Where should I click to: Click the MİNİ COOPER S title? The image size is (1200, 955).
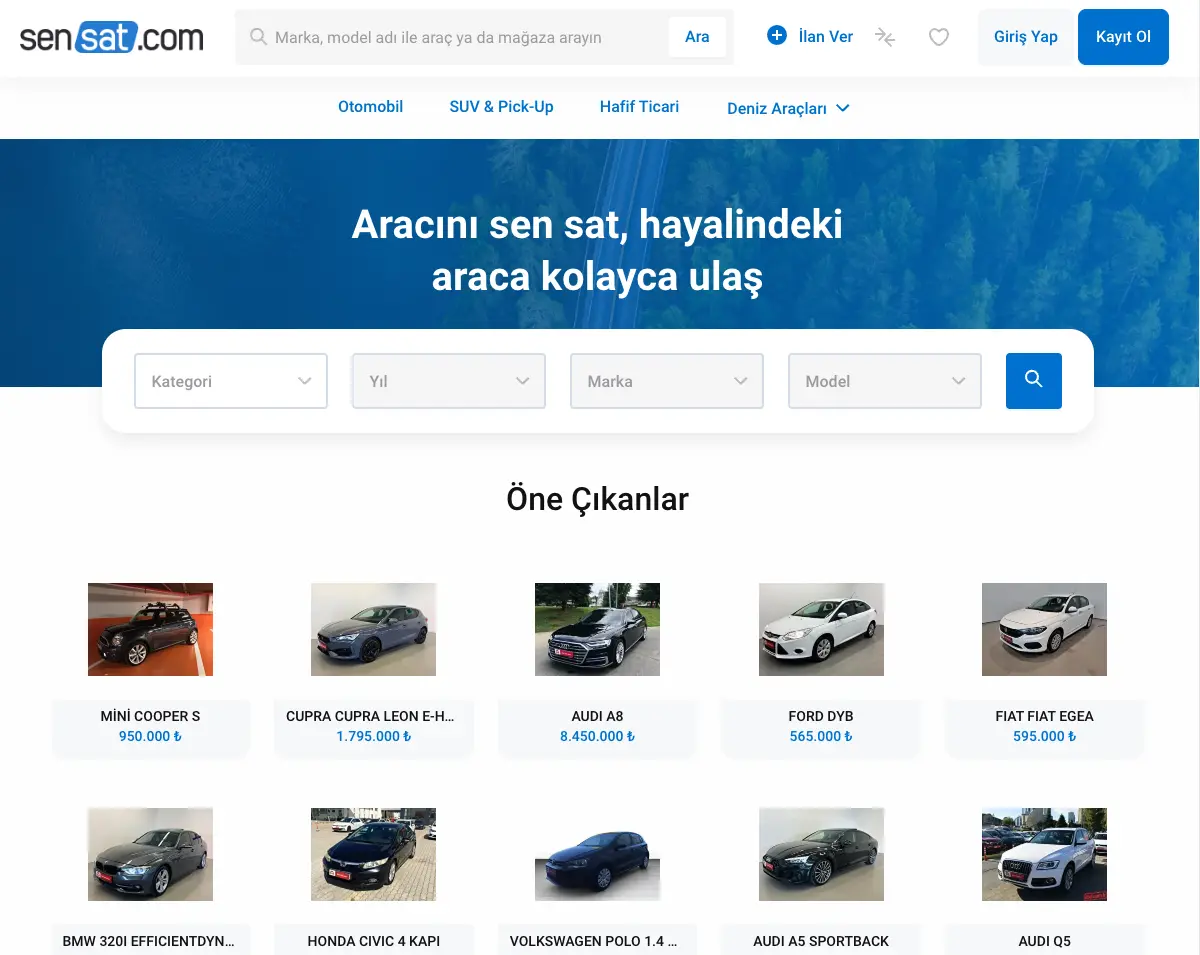[x=150, y=716]
